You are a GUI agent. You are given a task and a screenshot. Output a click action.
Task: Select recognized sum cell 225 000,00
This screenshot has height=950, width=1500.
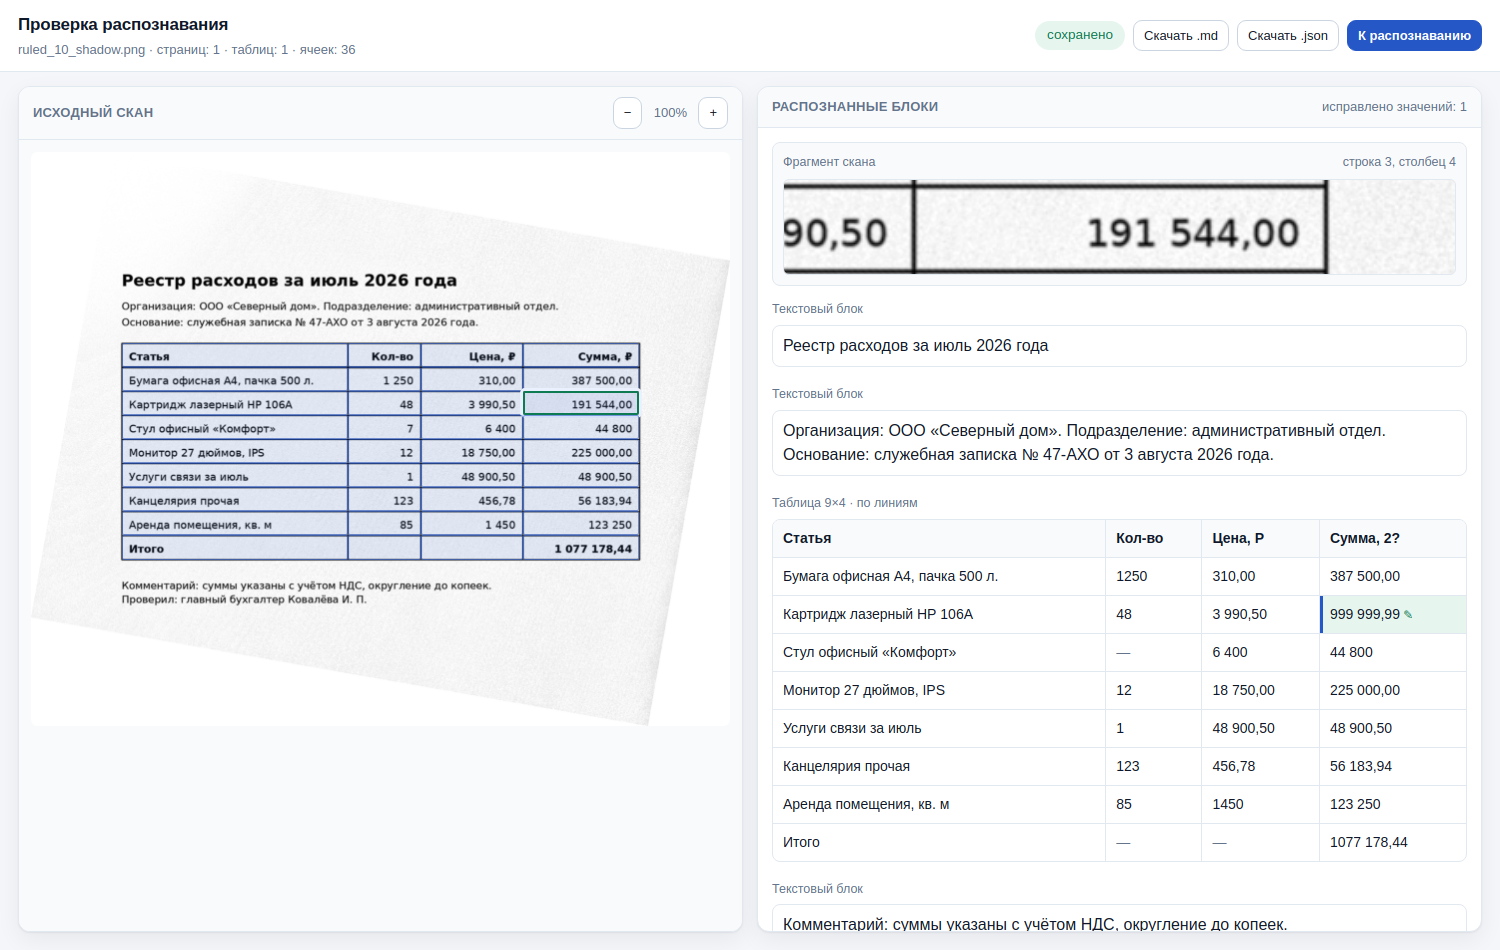1393,691
